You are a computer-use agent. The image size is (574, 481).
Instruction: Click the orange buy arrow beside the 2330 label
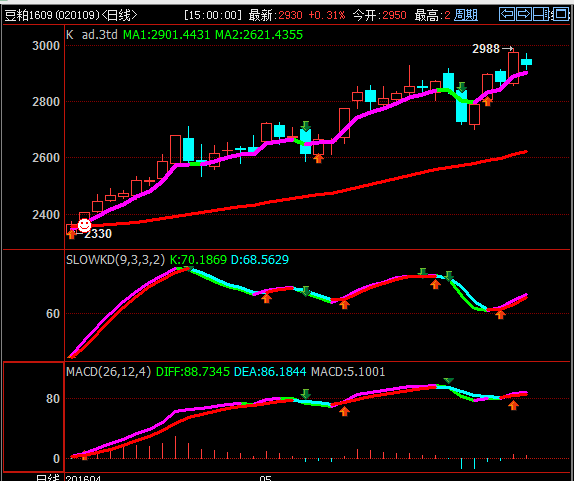[x=71, y=234]
